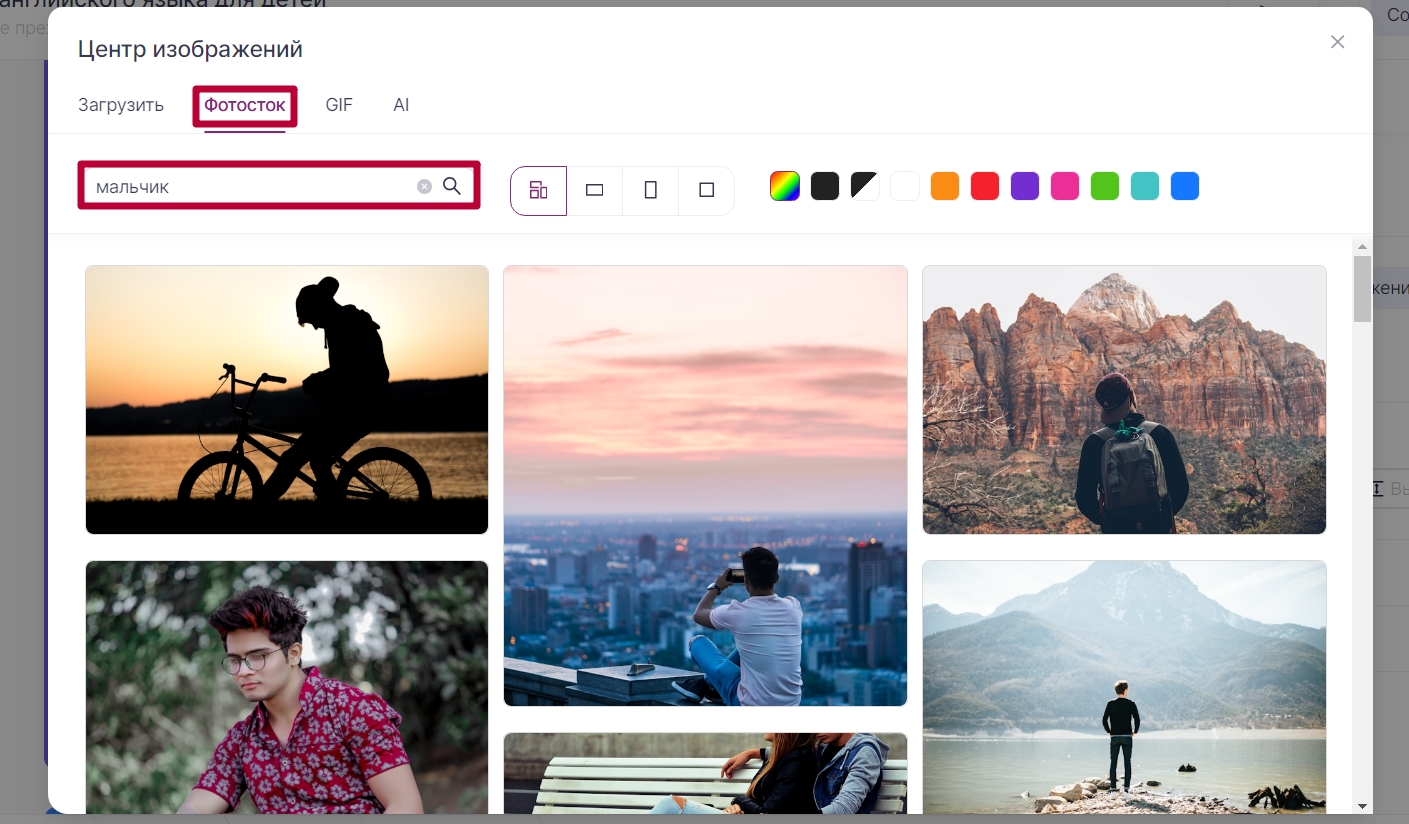Select the cyclist silhouette sunset photo
Image resolution: width=1409 pixels, height=824 pixels.
[287, 400]
